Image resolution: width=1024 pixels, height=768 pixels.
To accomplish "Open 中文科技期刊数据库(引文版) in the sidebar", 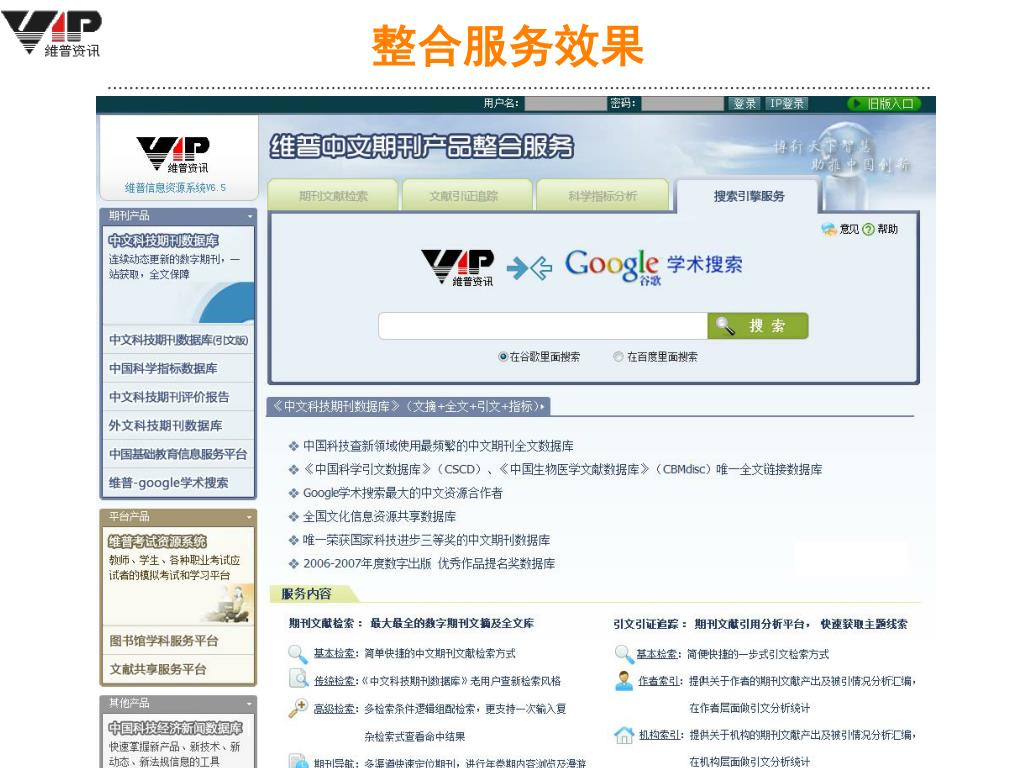I will coord(178,340).
